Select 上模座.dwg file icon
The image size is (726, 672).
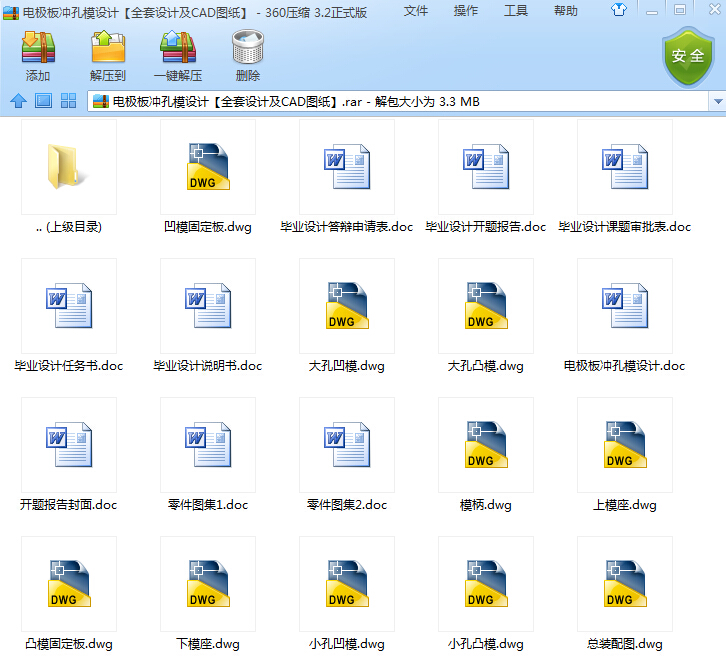pos(625,445)
